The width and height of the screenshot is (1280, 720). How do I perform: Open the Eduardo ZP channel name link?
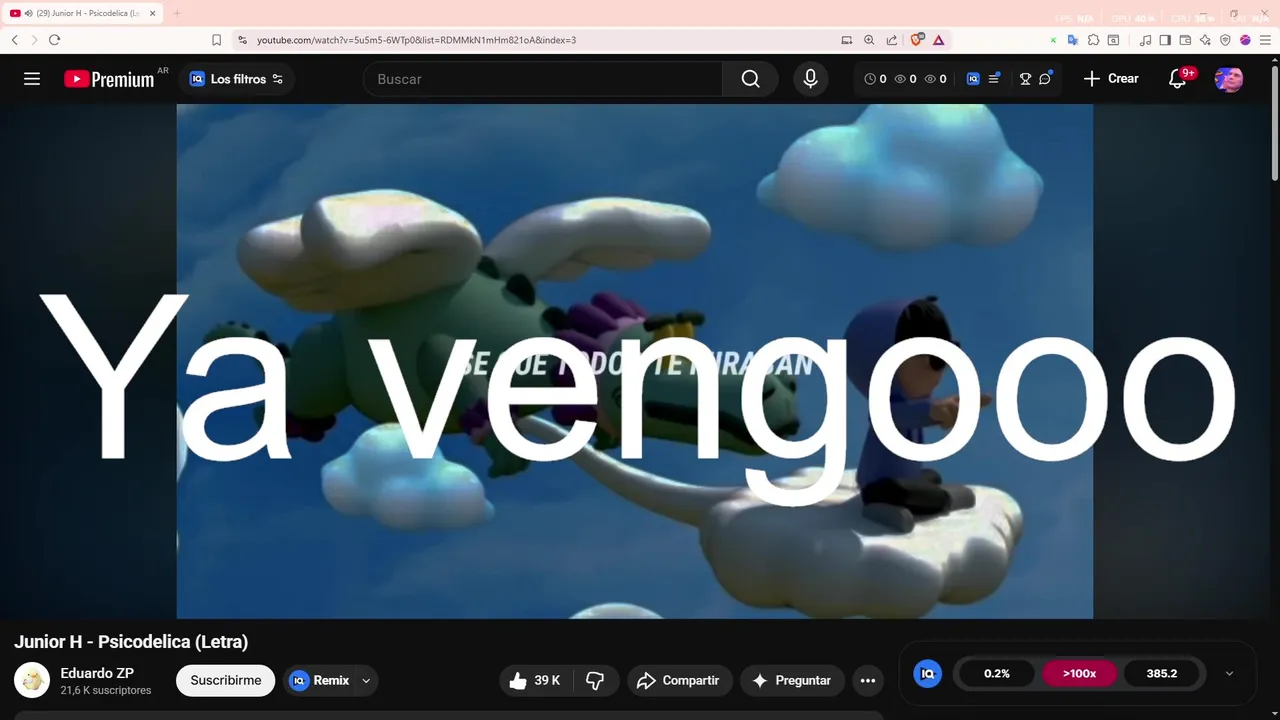coord(97,673)
